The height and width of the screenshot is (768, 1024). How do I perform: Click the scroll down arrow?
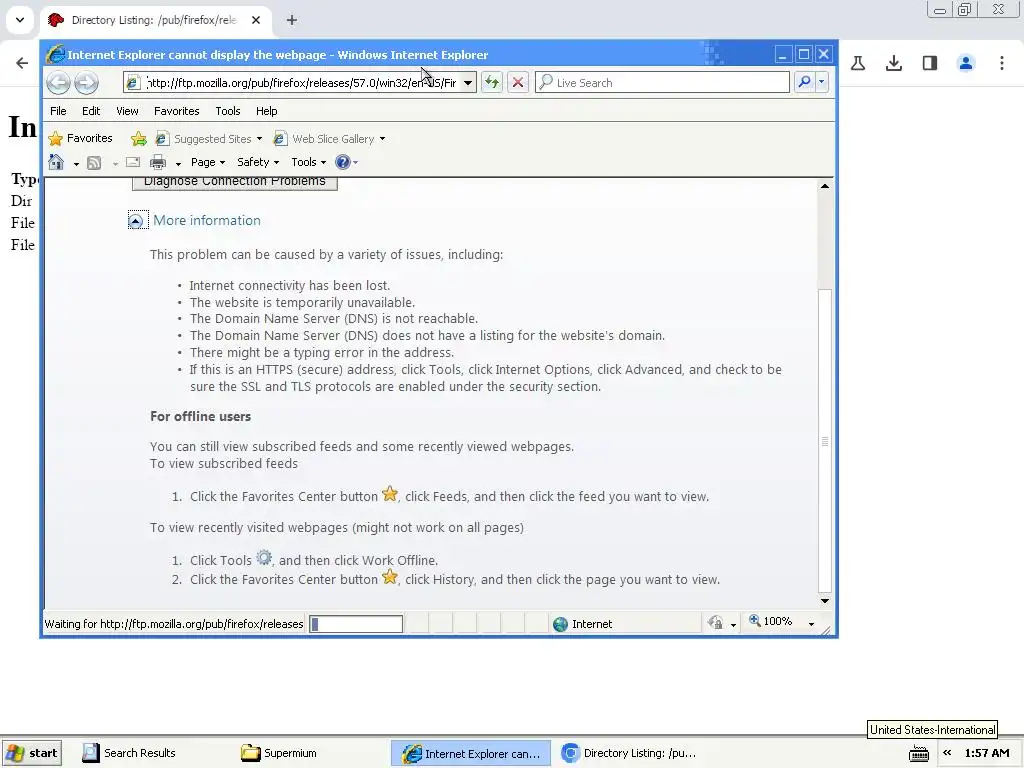825,601
